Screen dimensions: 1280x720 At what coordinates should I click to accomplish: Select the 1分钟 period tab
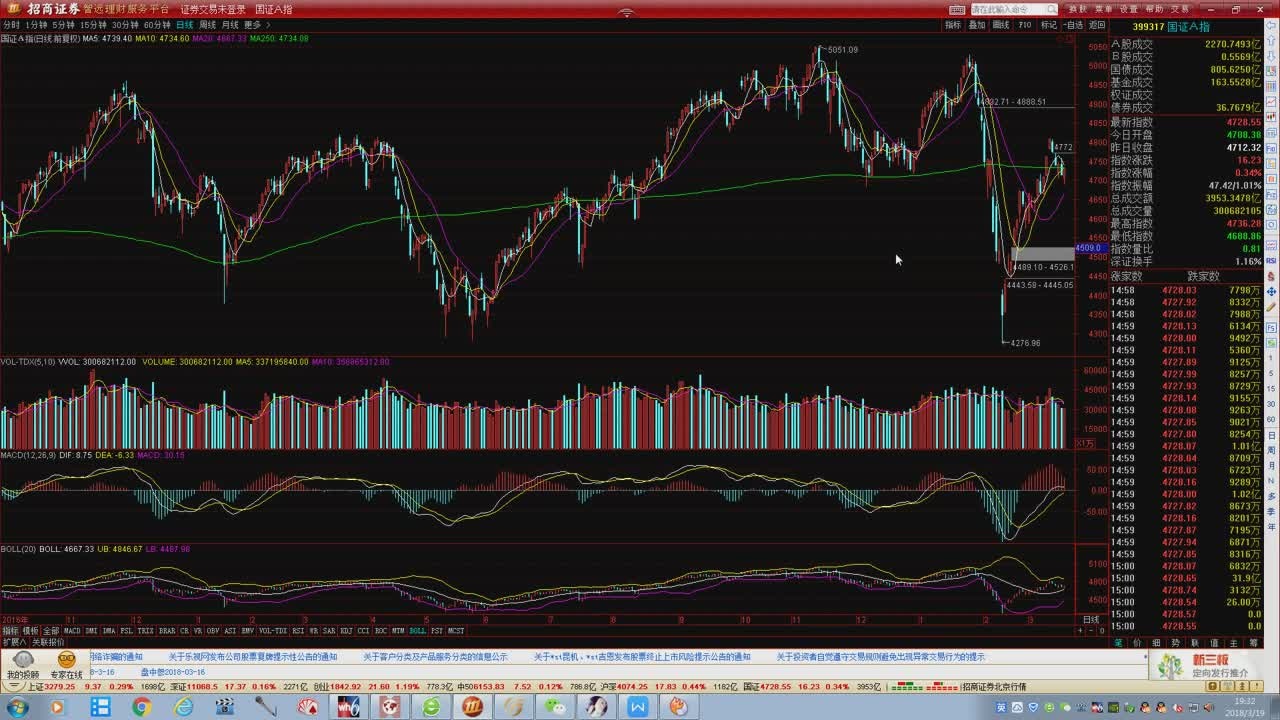[x=36, y=25]
